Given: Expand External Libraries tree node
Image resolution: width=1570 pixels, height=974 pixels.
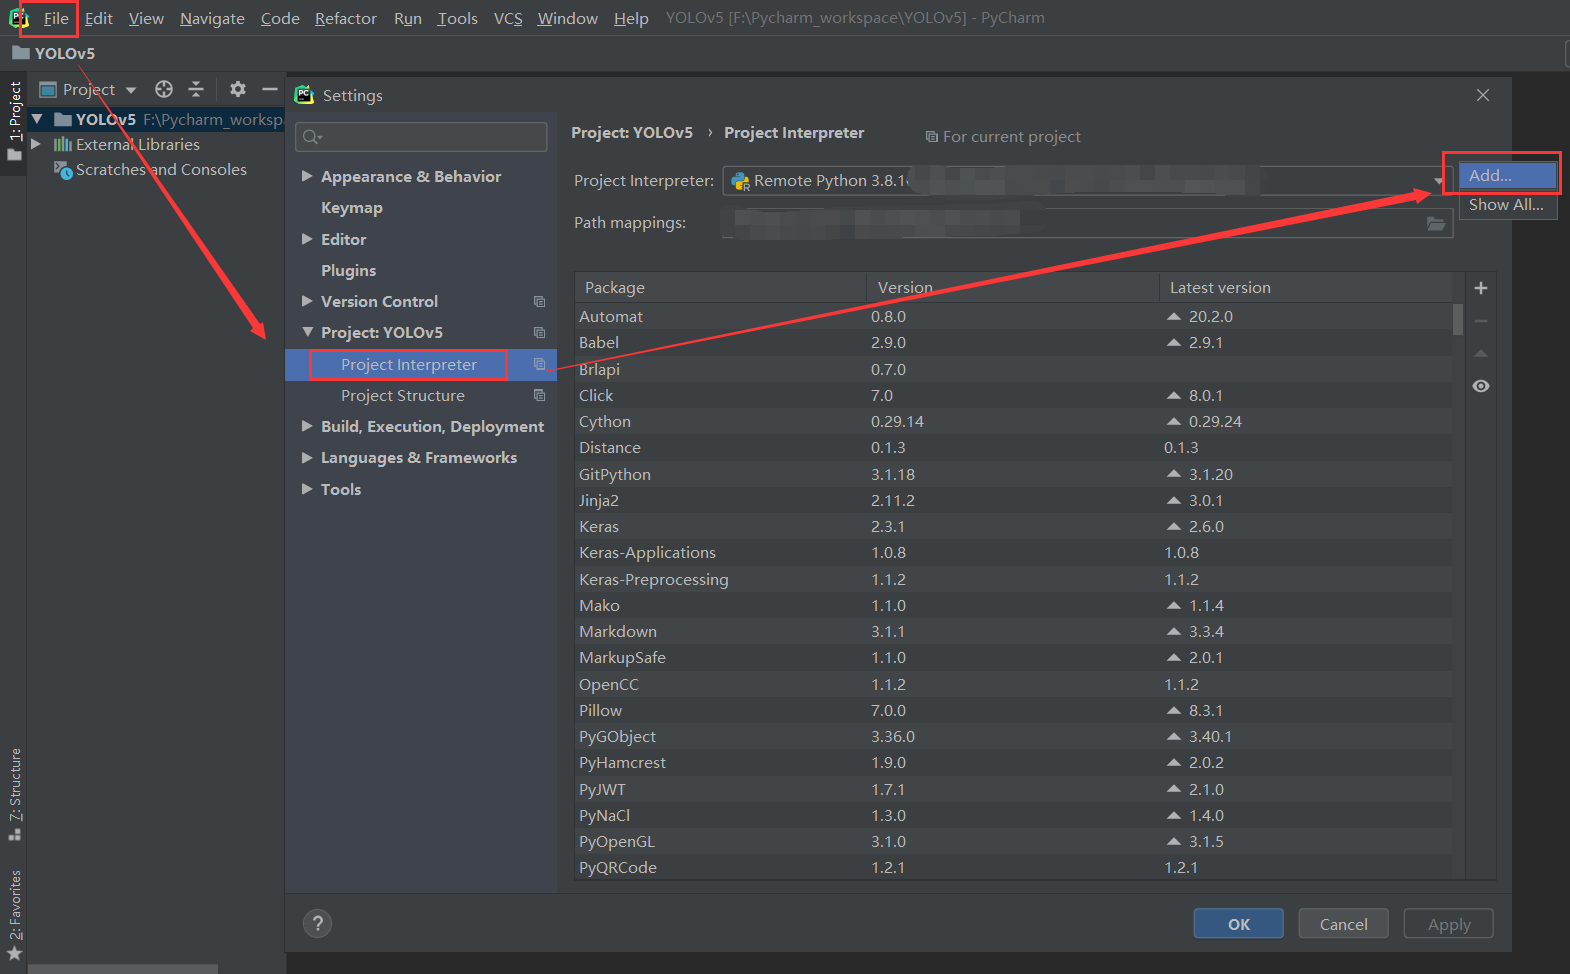Looking at the screenshot, I should point(36,144).
